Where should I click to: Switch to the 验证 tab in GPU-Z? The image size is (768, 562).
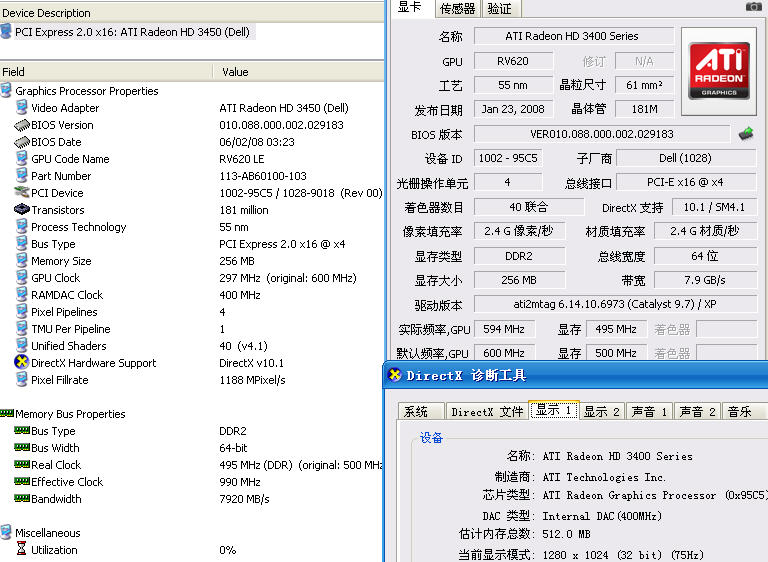(500, 9)
